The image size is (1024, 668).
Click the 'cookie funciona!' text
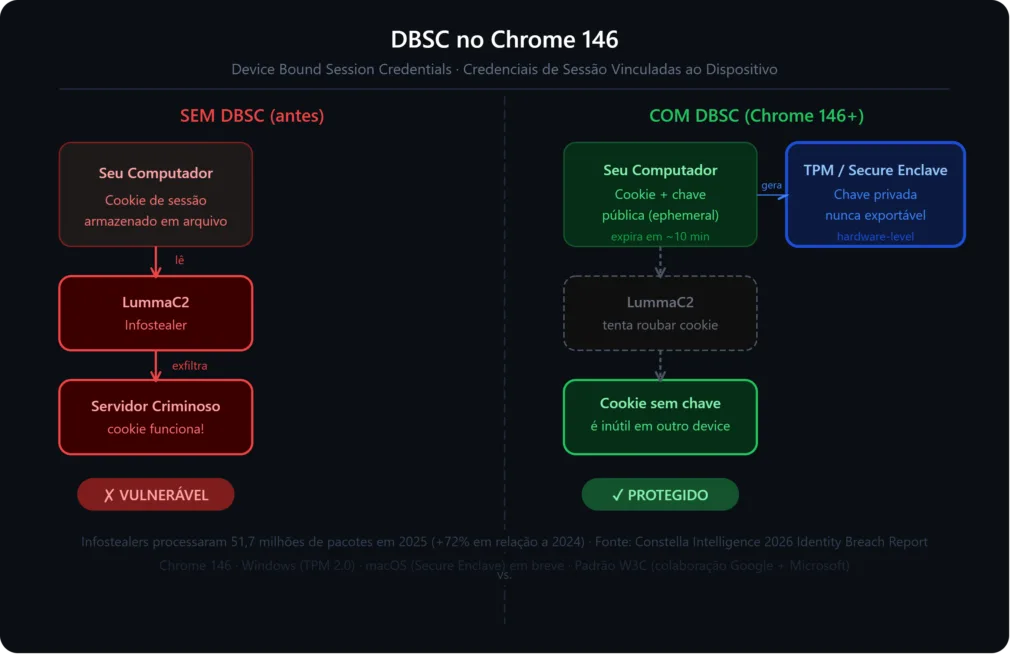(x=155, y=429)
